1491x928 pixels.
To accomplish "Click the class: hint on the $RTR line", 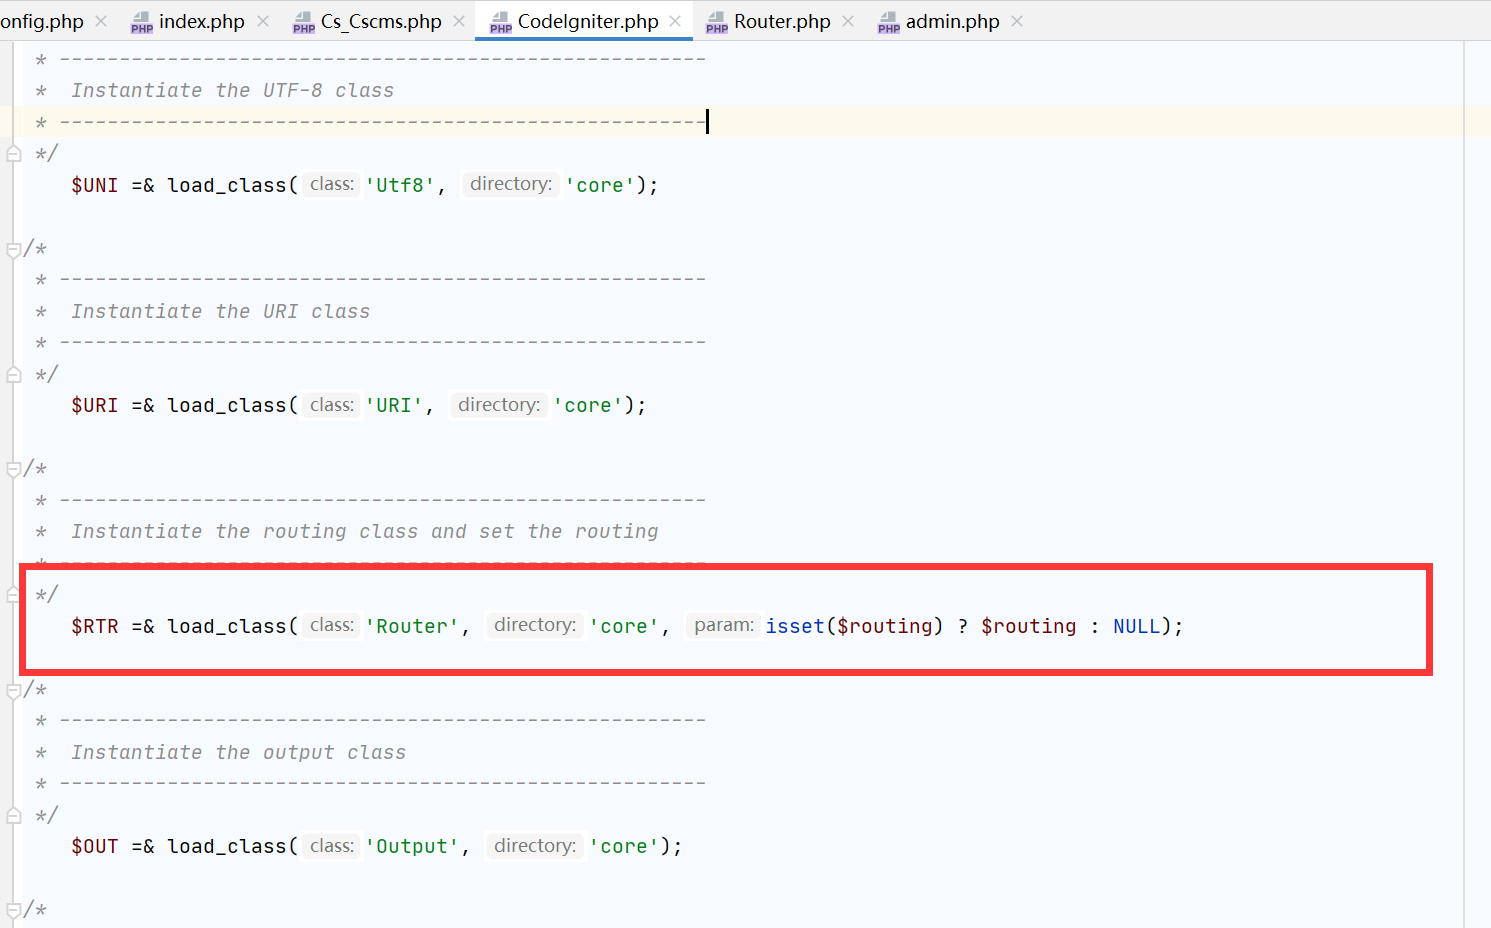I will pyautogui.click(x=332, y=625).
